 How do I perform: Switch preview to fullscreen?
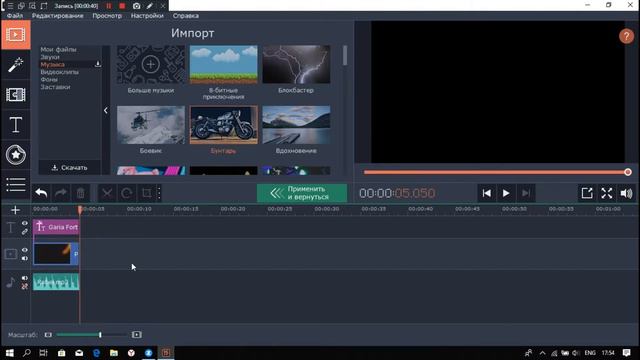pyautogui.click(x=607, y=193)
